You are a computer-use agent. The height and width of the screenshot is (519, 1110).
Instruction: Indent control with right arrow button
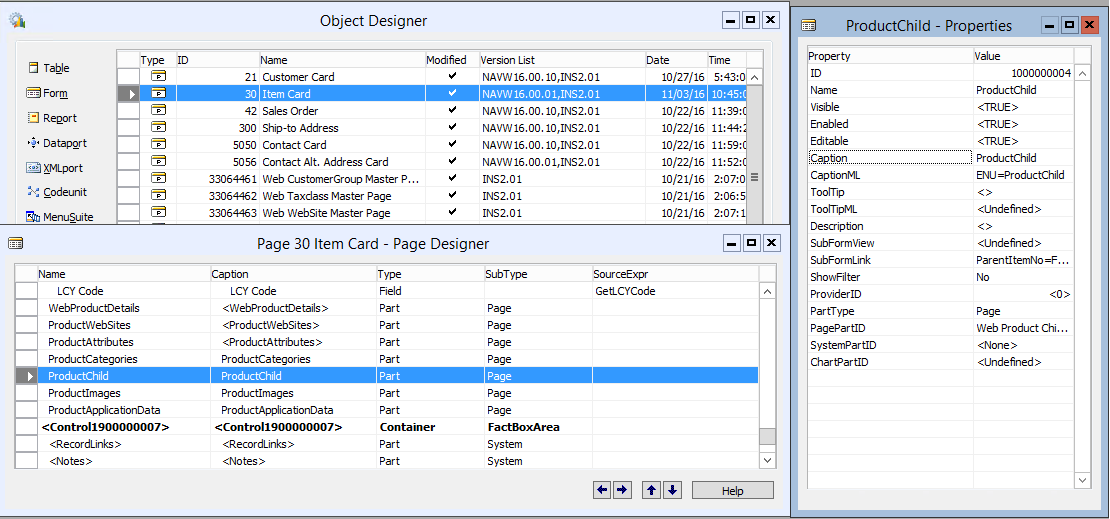click(622, 490)
